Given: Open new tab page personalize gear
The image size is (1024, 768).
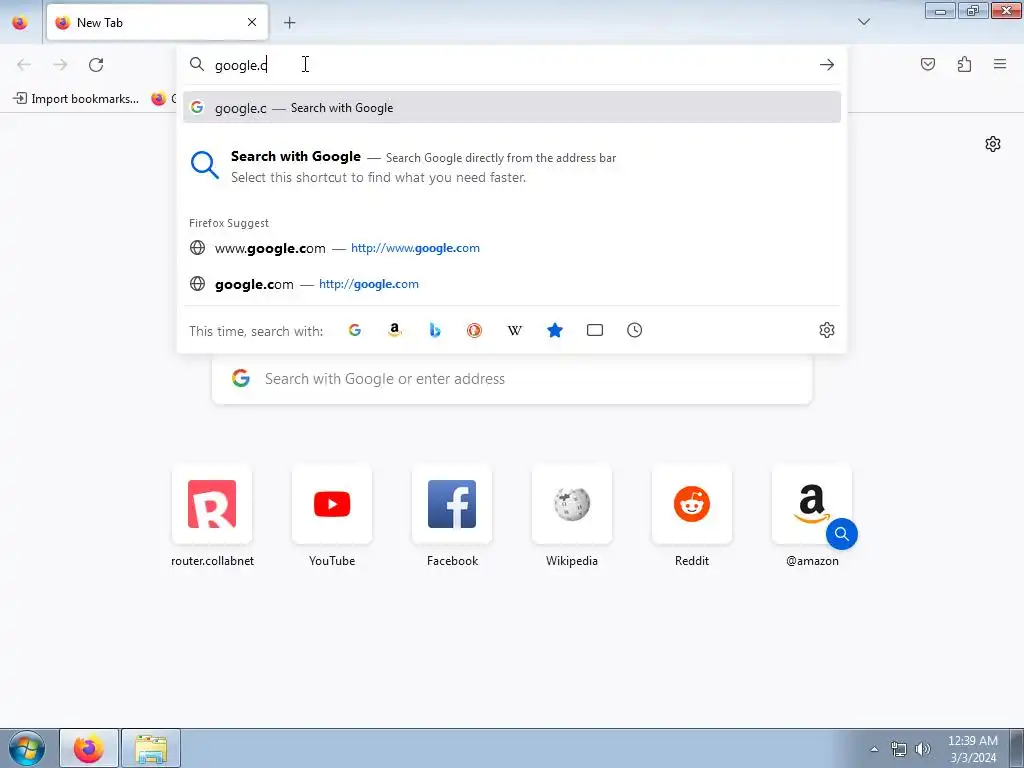Looking at the screenshot, I should click(x=993, y=144).
